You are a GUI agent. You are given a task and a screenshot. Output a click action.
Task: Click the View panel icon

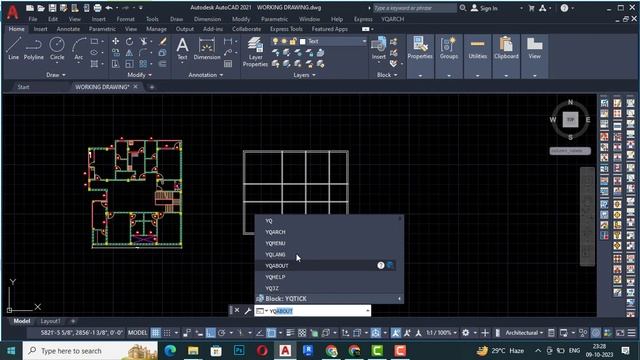pyautogui.click(x=534, y=49)
